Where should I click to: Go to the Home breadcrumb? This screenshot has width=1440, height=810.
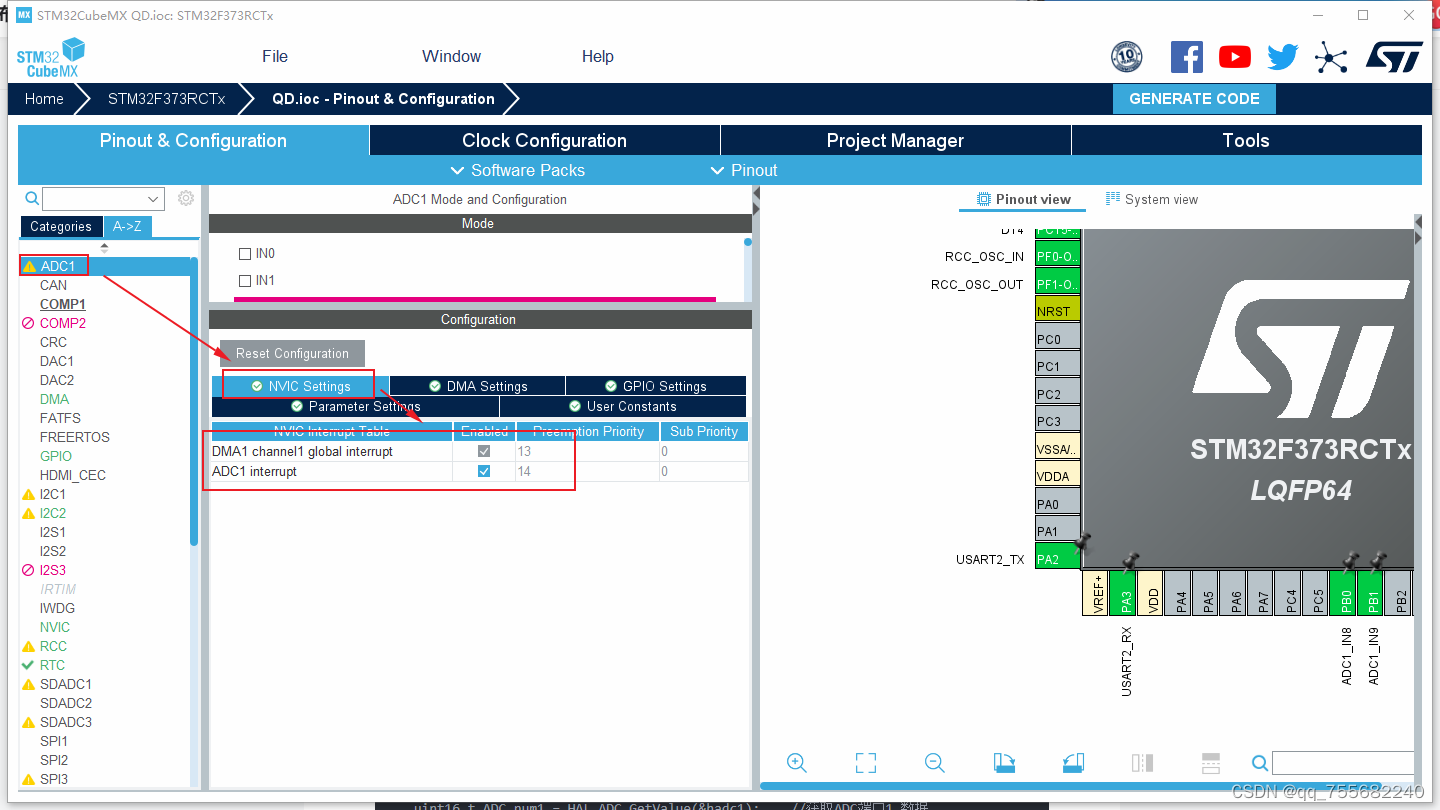pyautogui.click(x=44, y=99)
